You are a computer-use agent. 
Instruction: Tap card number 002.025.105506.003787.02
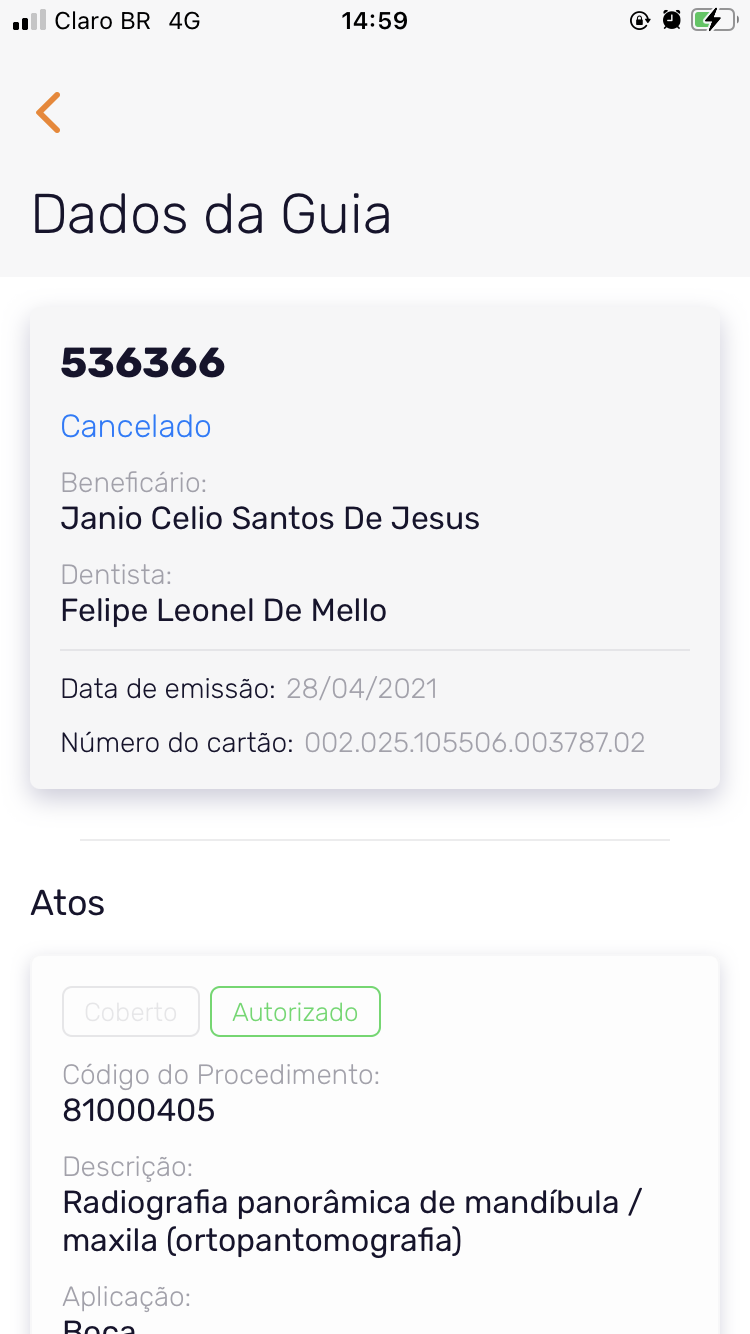(x=475, y=743)
